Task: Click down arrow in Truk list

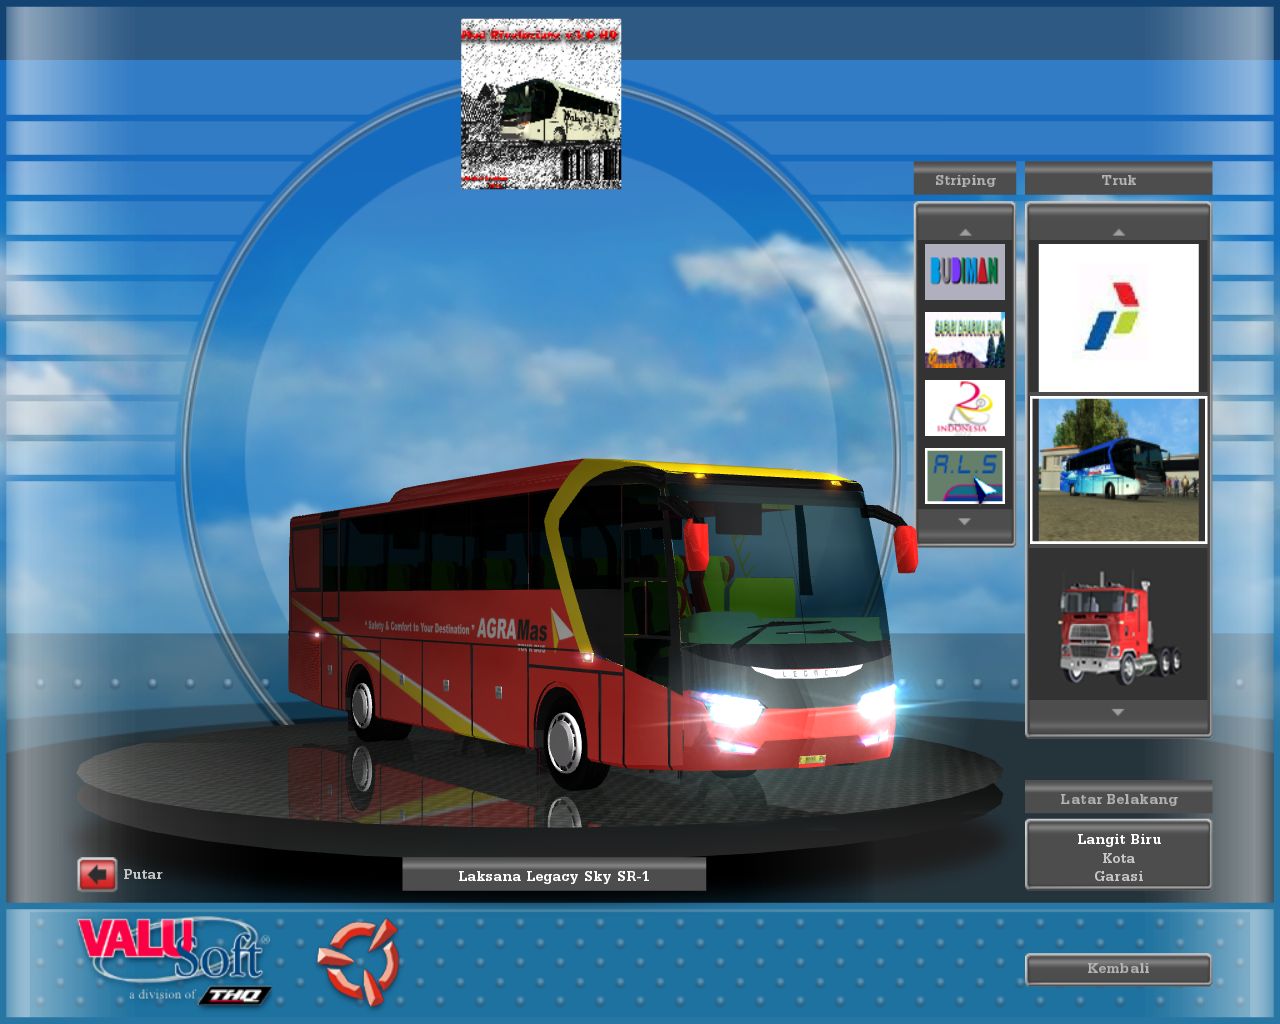Action: point(1118,713)
